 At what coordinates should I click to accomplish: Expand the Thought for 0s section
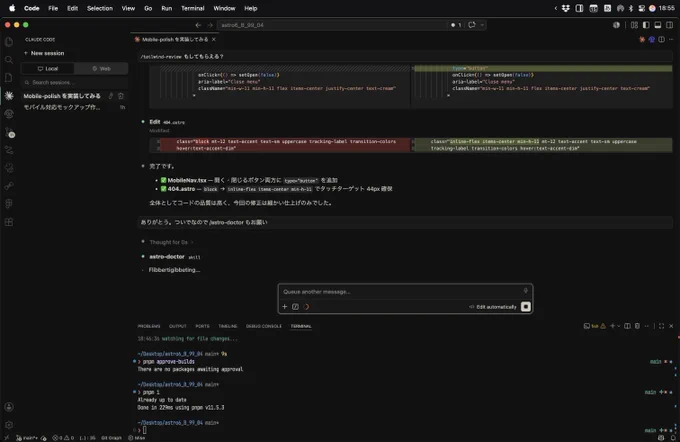171,242
